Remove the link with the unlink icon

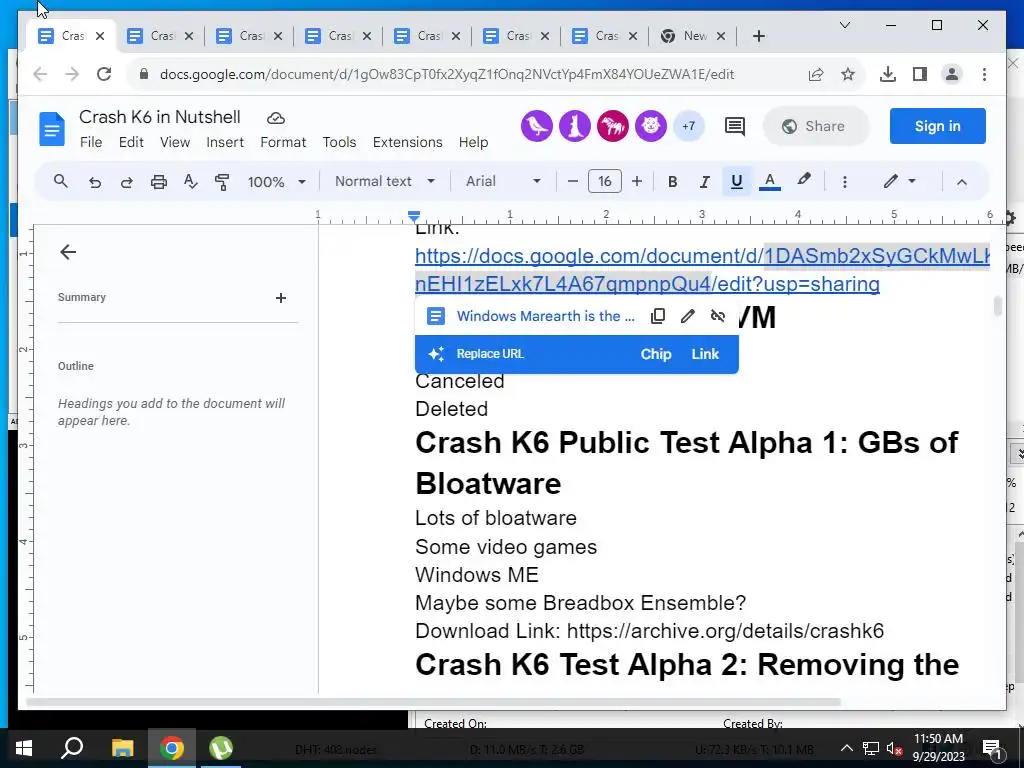point(717,316)
